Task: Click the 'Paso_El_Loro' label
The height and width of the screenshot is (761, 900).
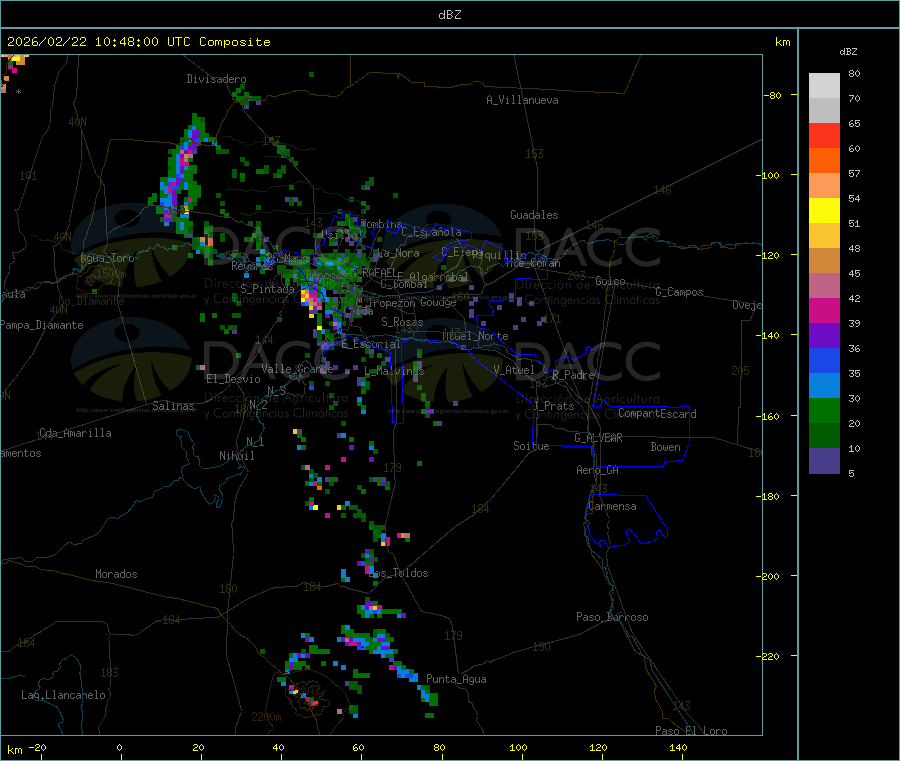Action: pos(691,731)
